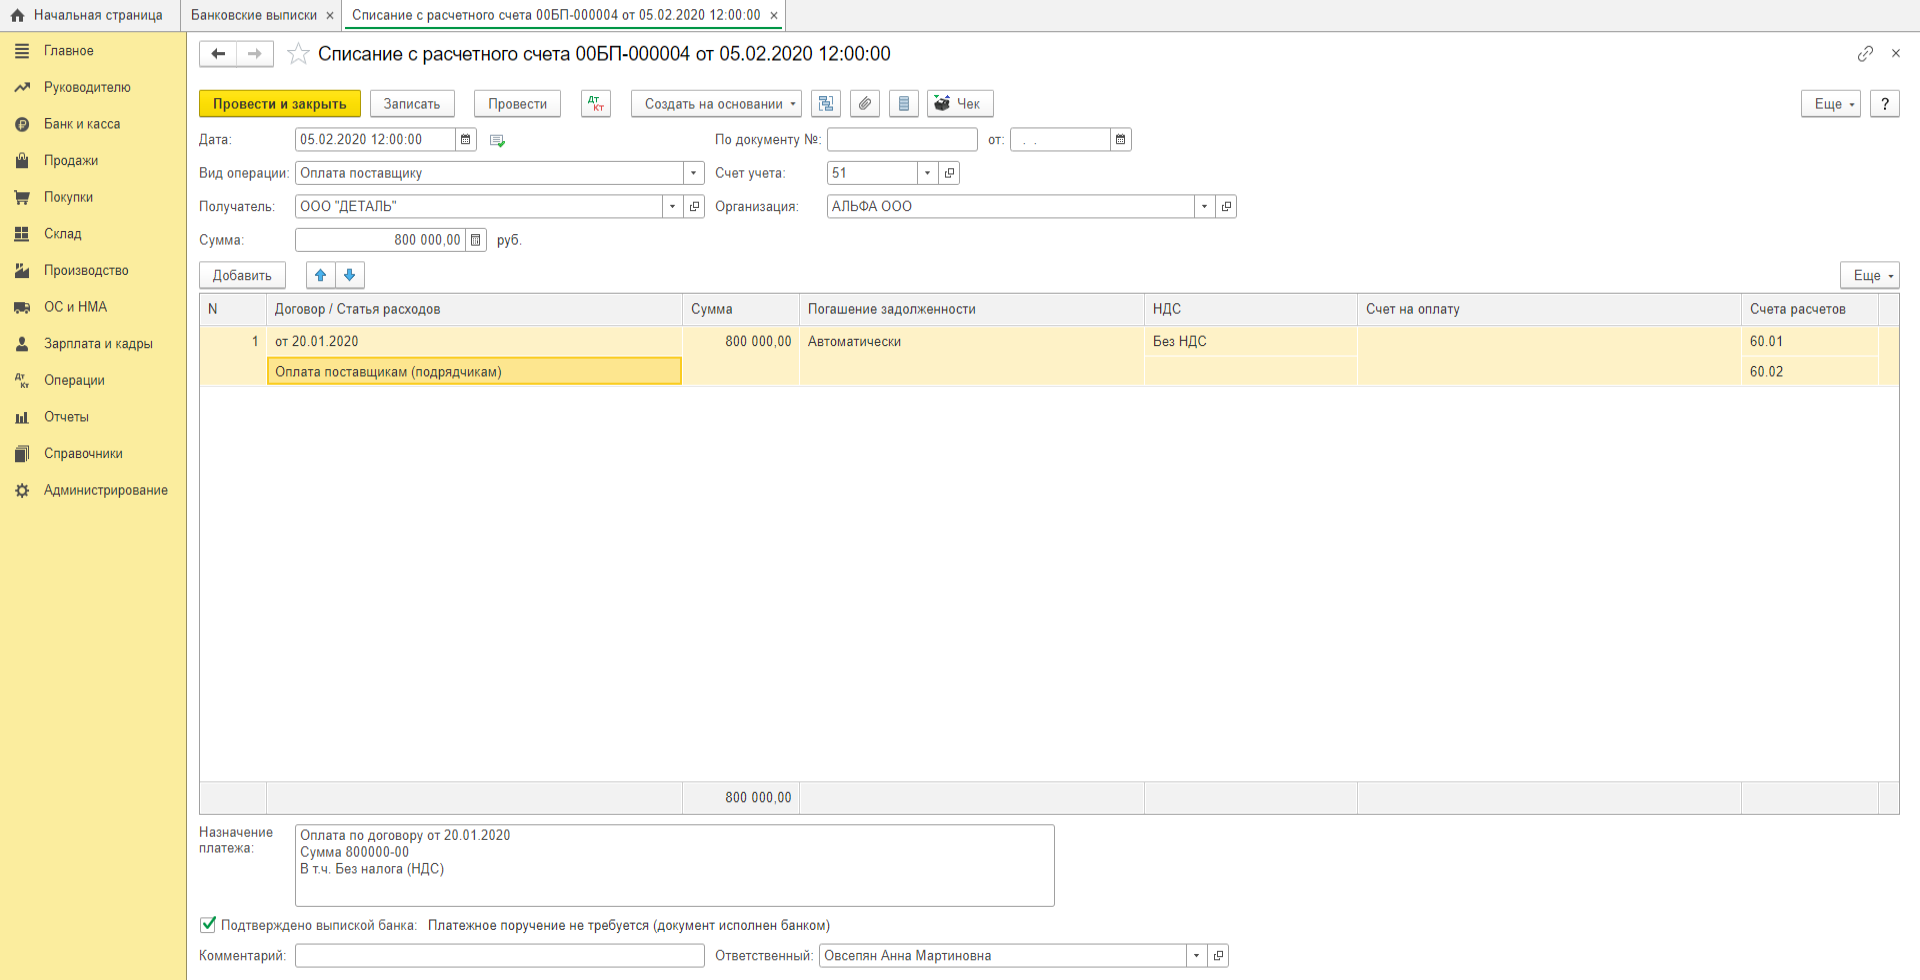This screenshot has height=980, width=1920.
Task: Select Списание с расчетного счета tab
Action: [556, 15]
